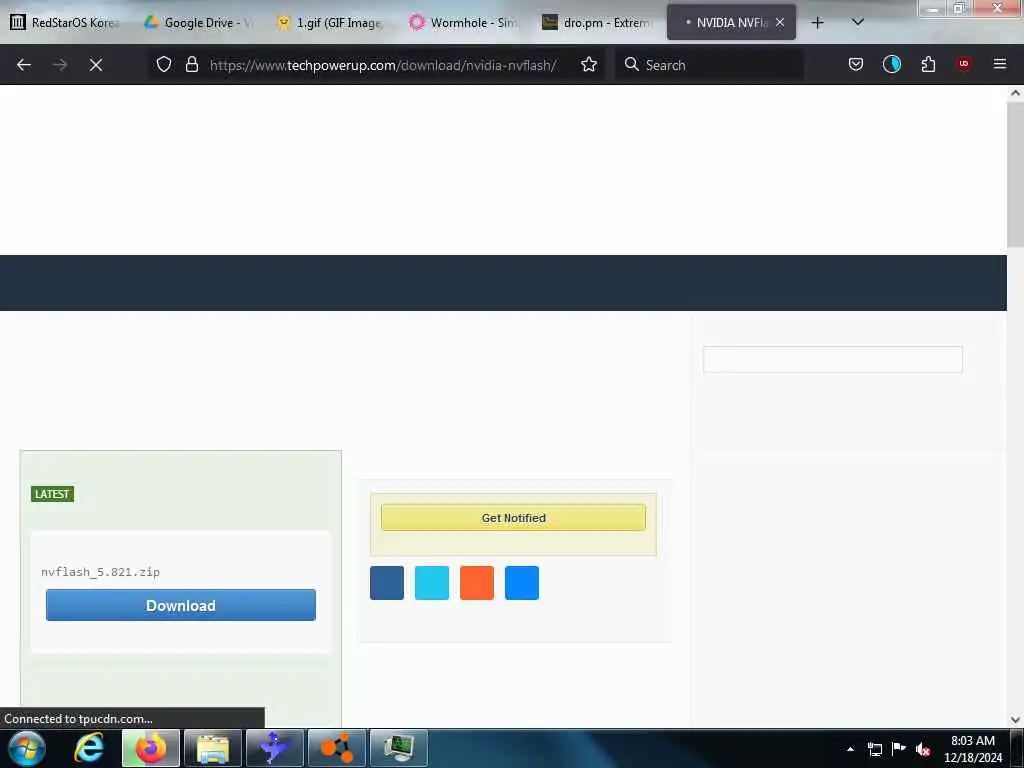Click the sidebar search input field
The height and width of the screenshot is (768, 1024).
tap(833, 360)
